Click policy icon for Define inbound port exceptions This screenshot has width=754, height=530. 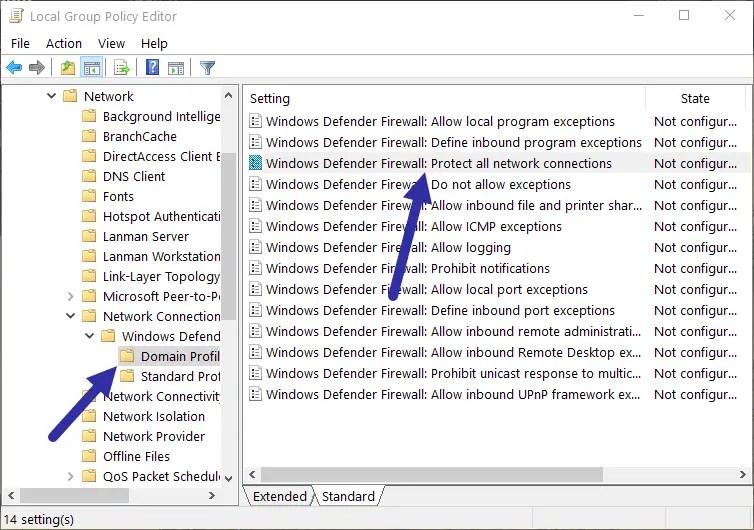click(x=255, y=310)
